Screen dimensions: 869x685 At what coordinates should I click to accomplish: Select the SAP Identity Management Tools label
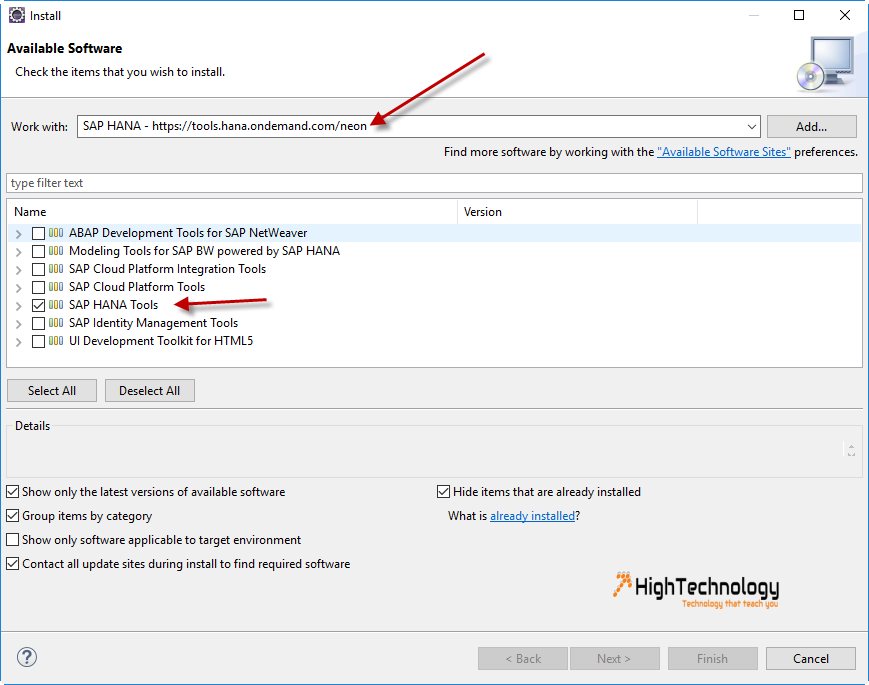pyautogui.click(x=153, y=323)
